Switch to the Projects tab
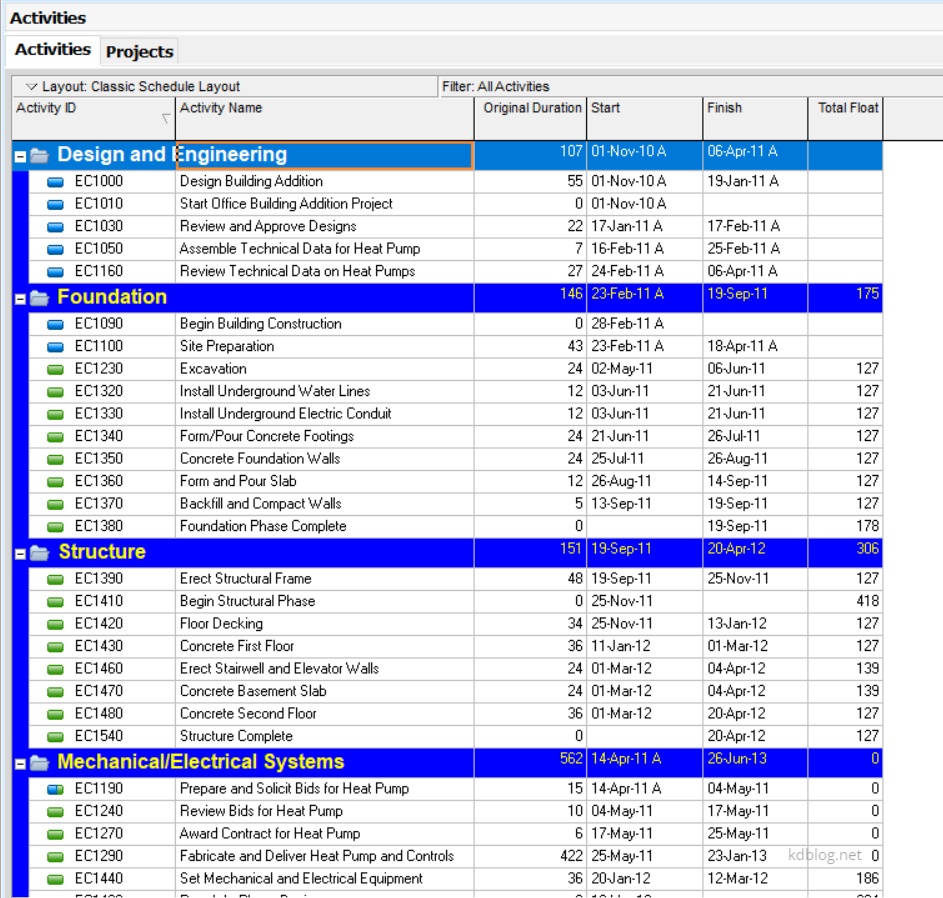Viewport: 943px width, 898px height. [139, 52]
